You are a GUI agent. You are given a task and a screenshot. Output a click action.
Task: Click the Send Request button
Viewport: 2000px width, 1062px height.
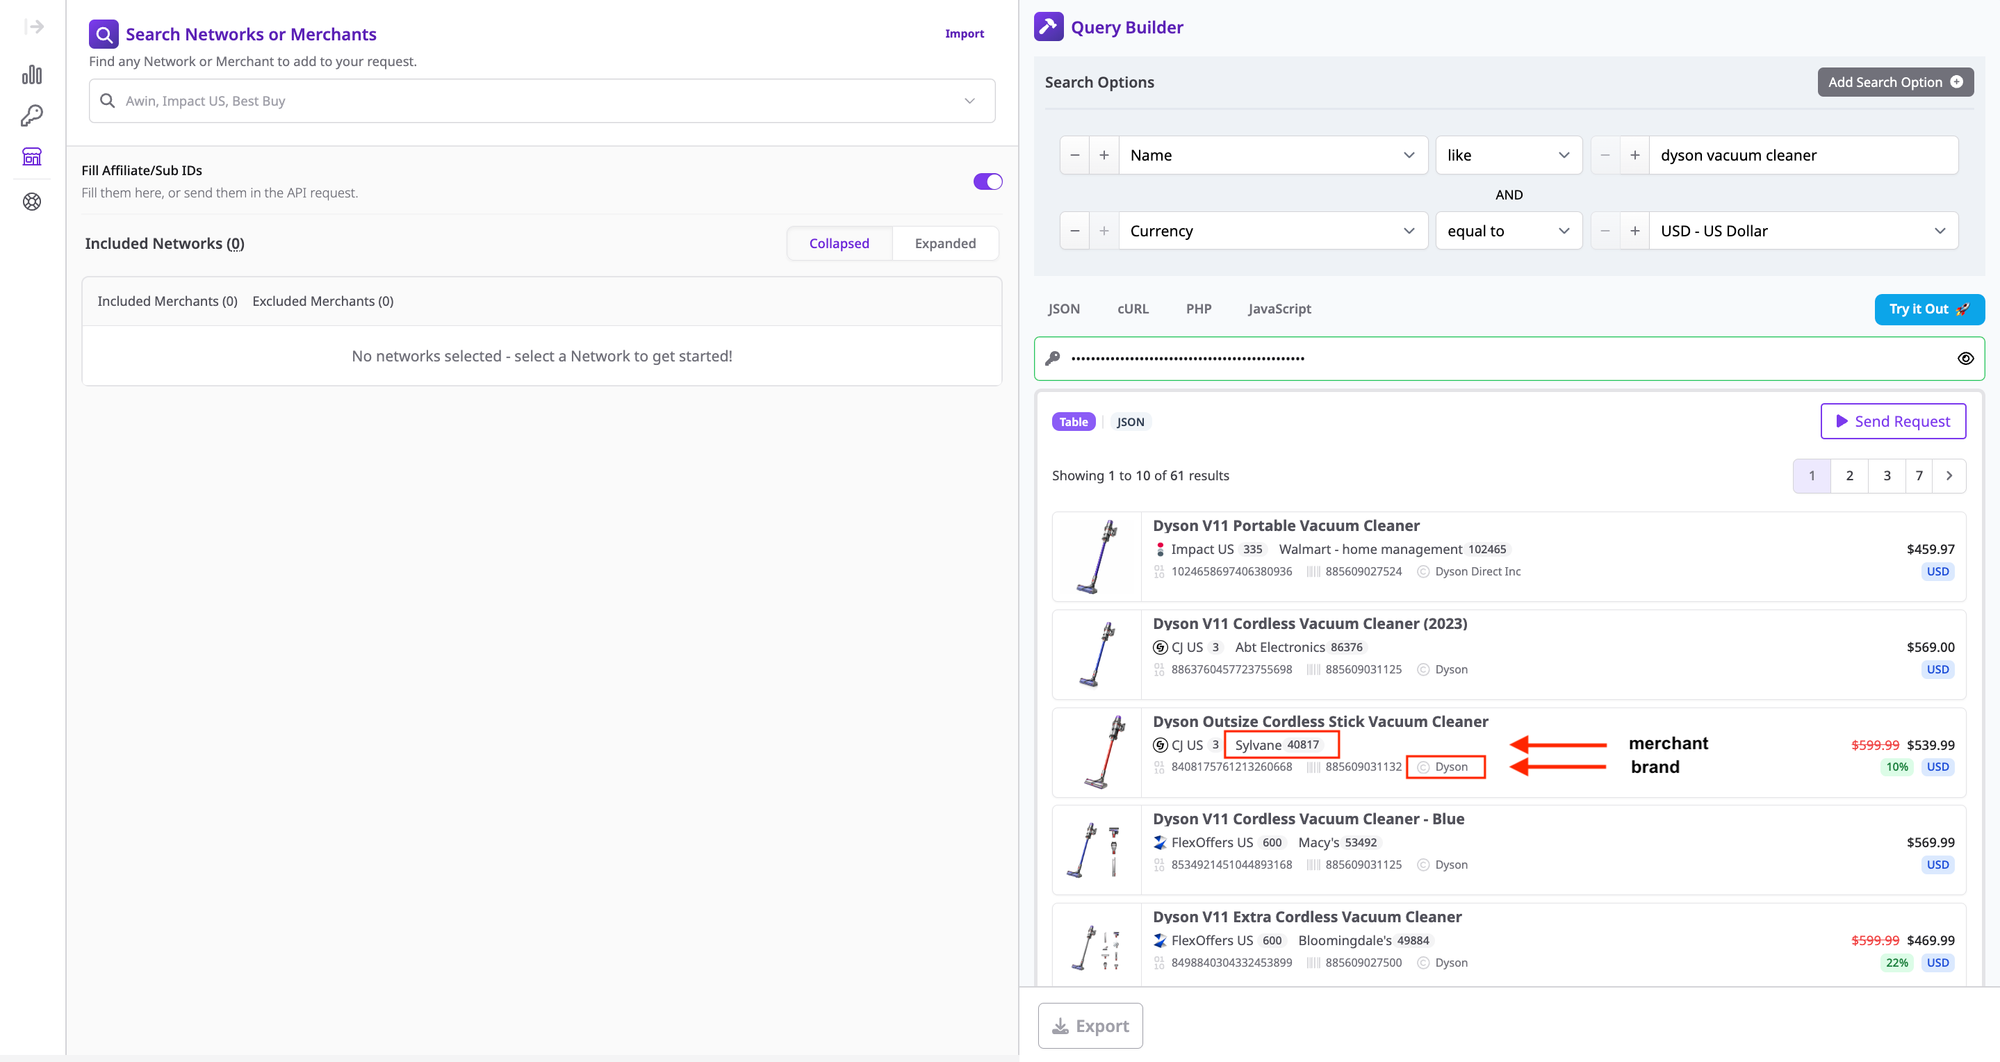[1893, 421]
